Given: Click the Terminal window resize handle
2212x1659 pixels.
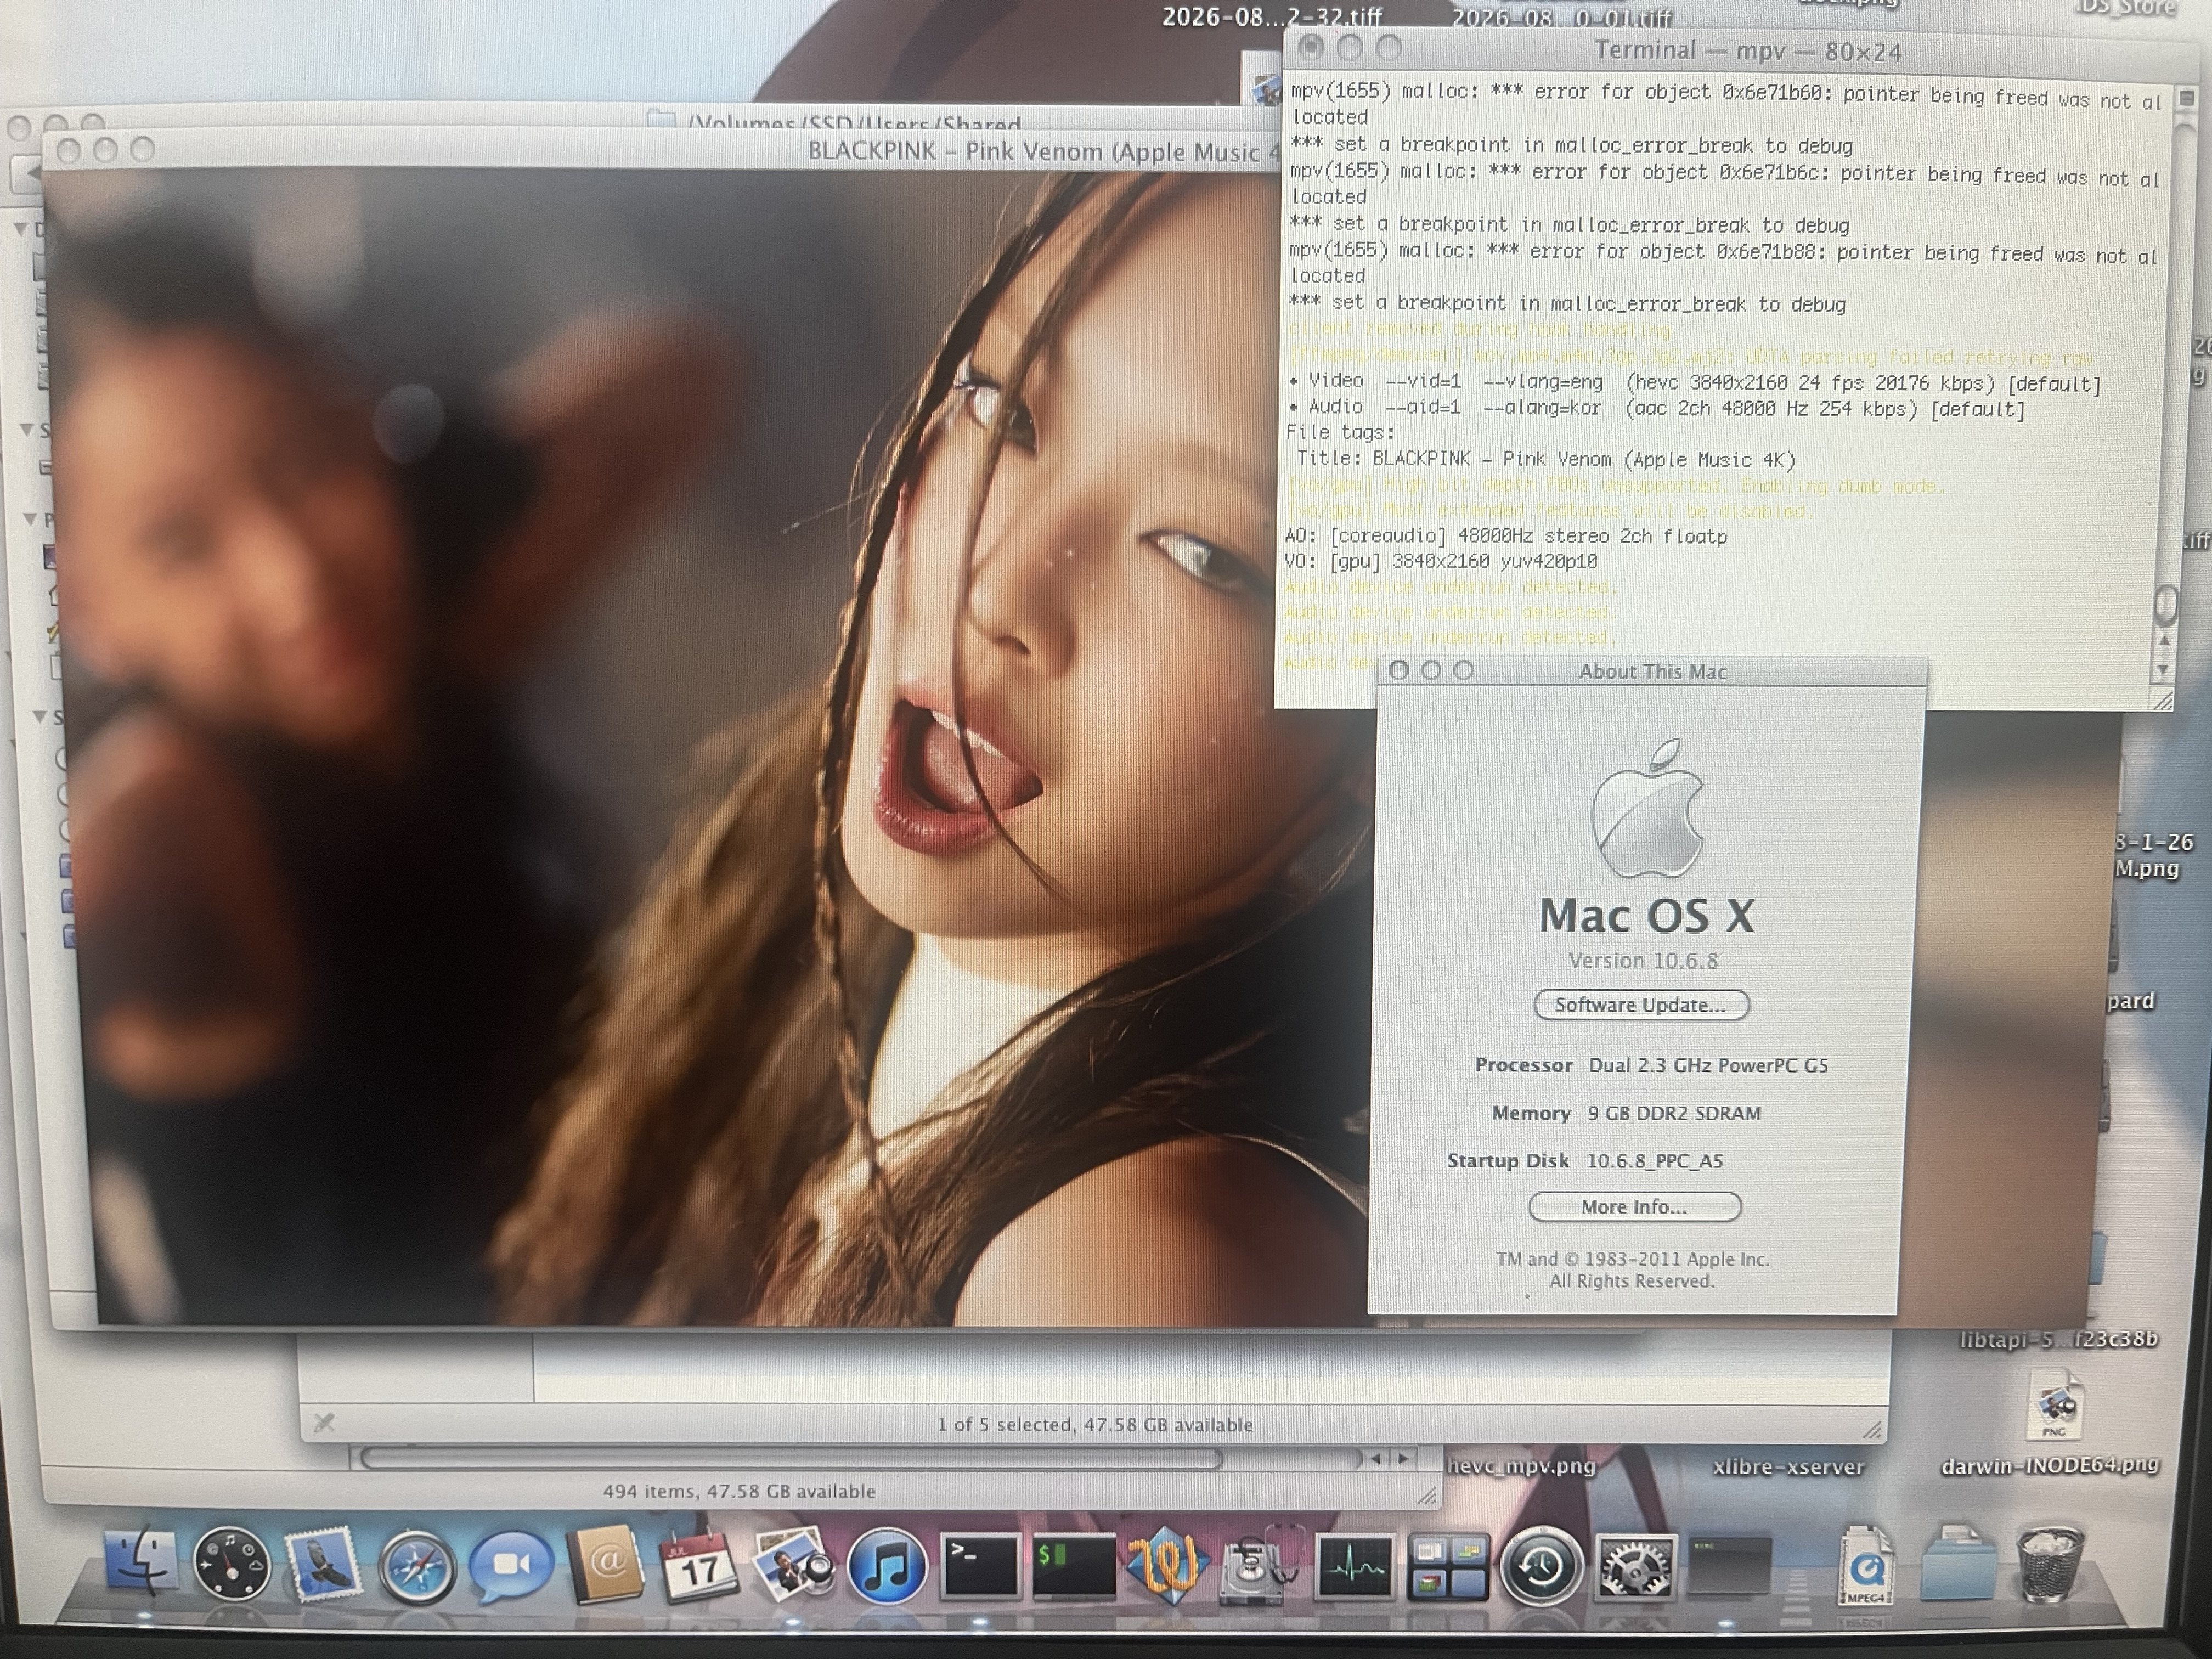Looking at the screenshot, I should point(2162,700).
